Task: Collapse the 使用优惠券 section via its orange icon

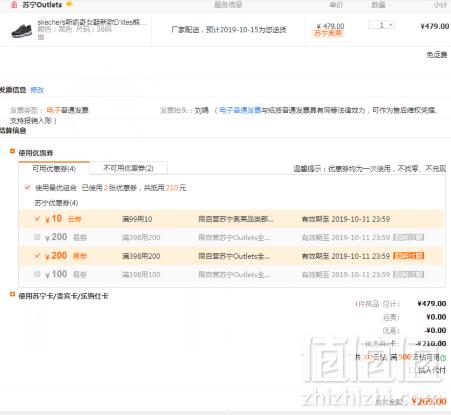Action: pos(12,151)
